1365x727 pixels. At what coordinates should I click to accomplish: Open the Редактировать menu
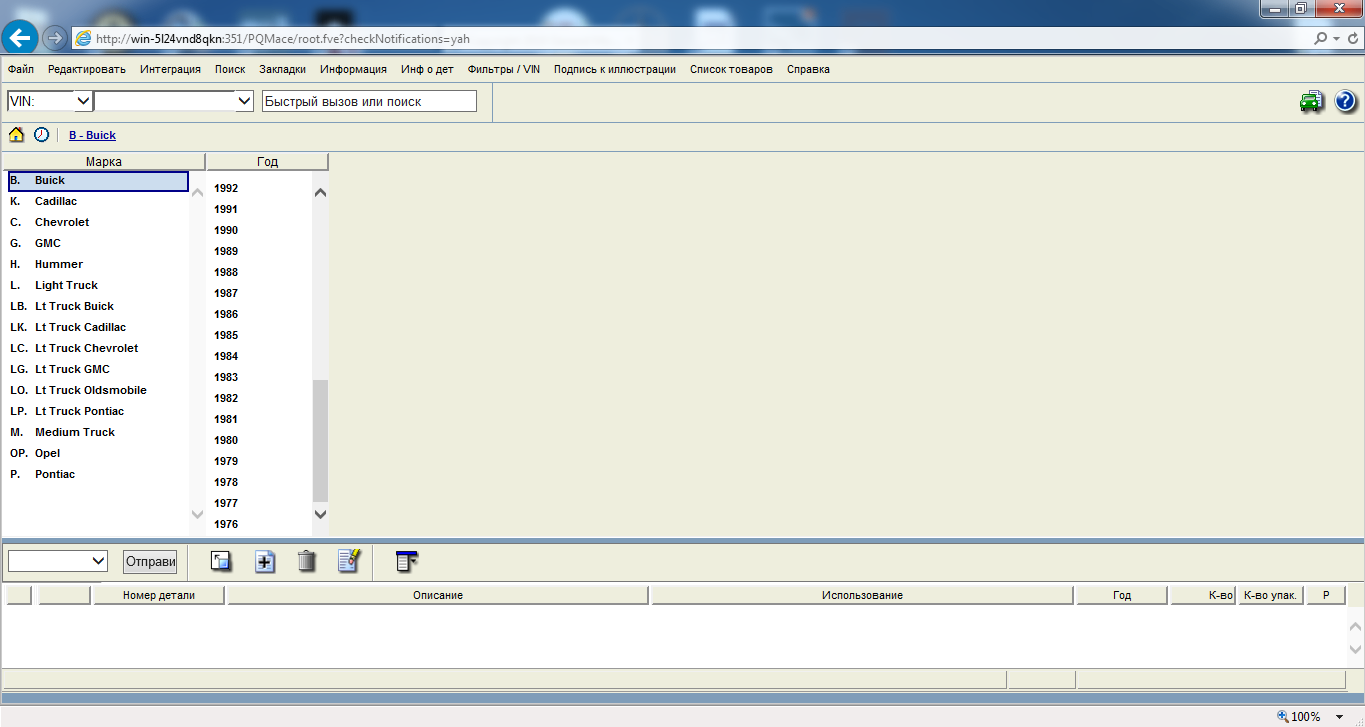[87, 70]
